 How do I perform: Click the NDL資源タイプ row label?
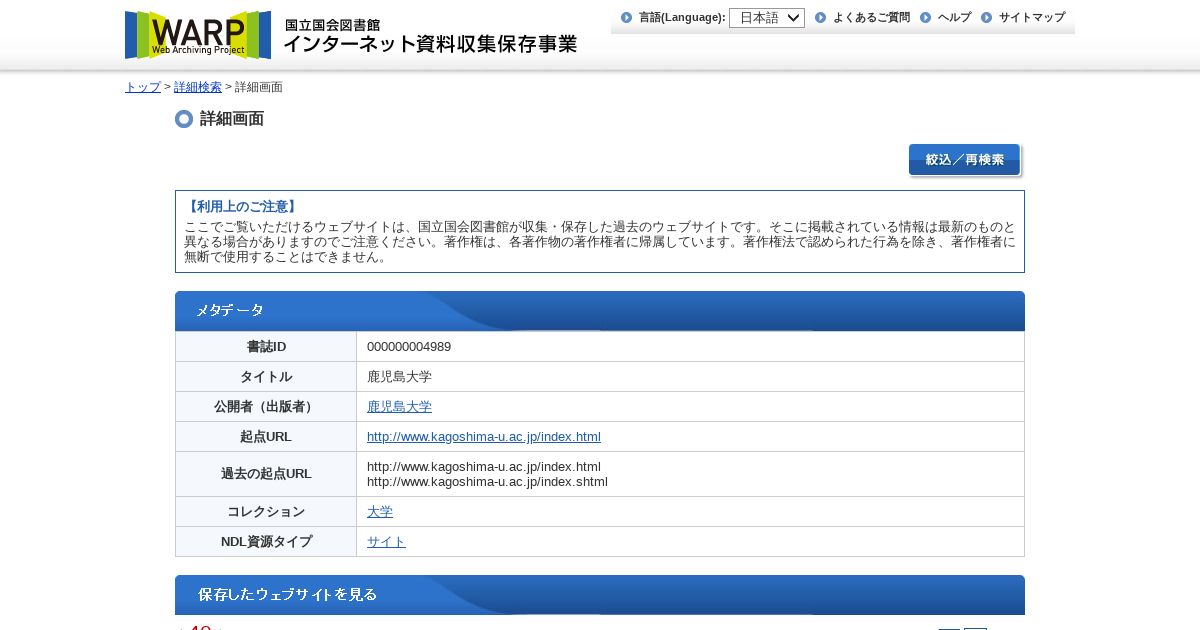[266, 542]
